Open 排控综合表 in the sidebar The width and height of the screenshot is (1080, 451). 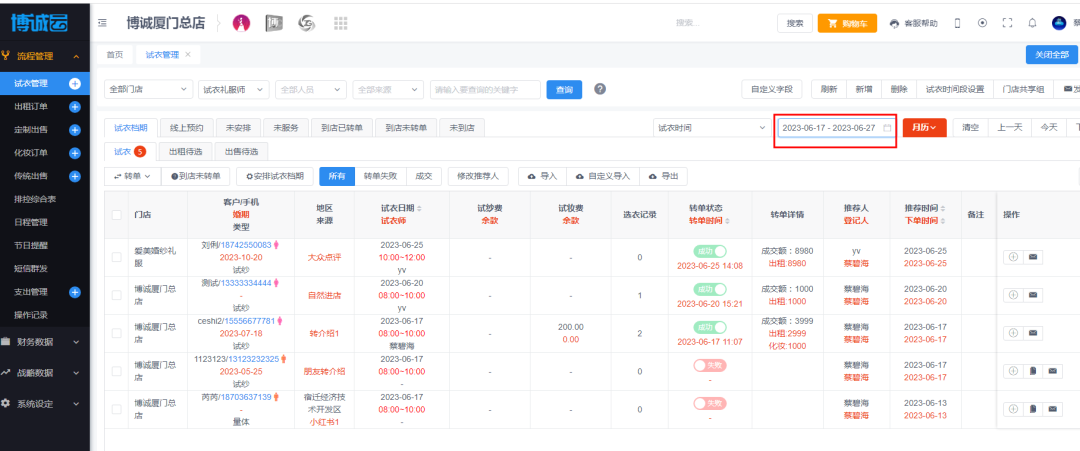tap(35, 200)
